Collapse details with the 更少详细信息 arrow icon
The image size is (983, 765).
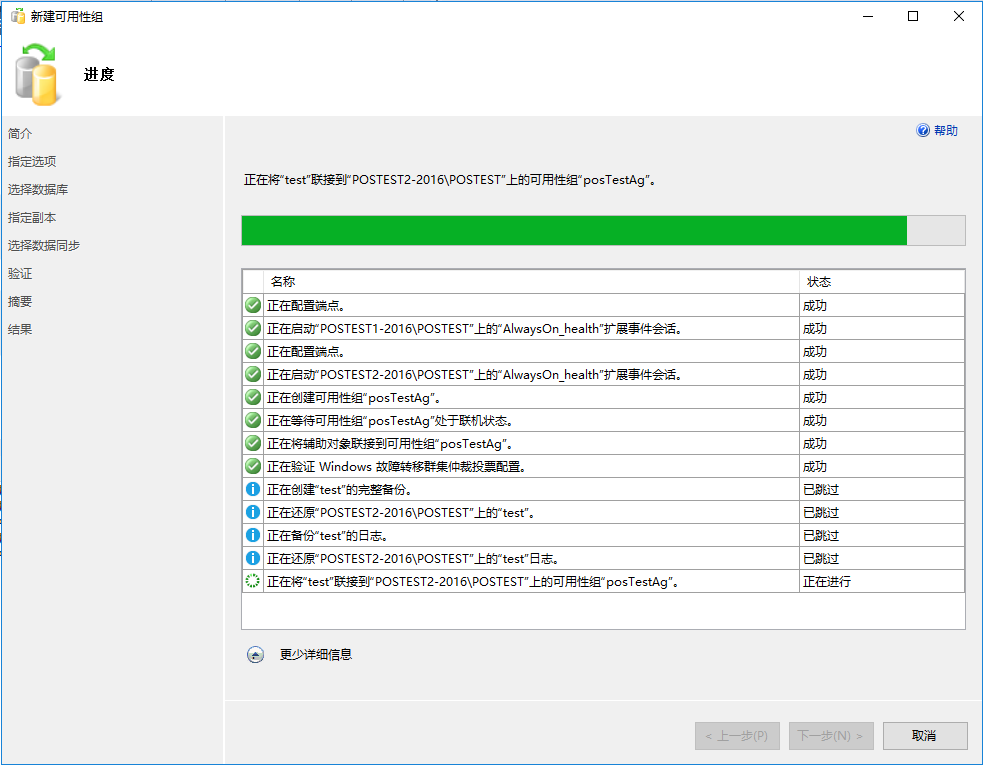click(255, 655)
